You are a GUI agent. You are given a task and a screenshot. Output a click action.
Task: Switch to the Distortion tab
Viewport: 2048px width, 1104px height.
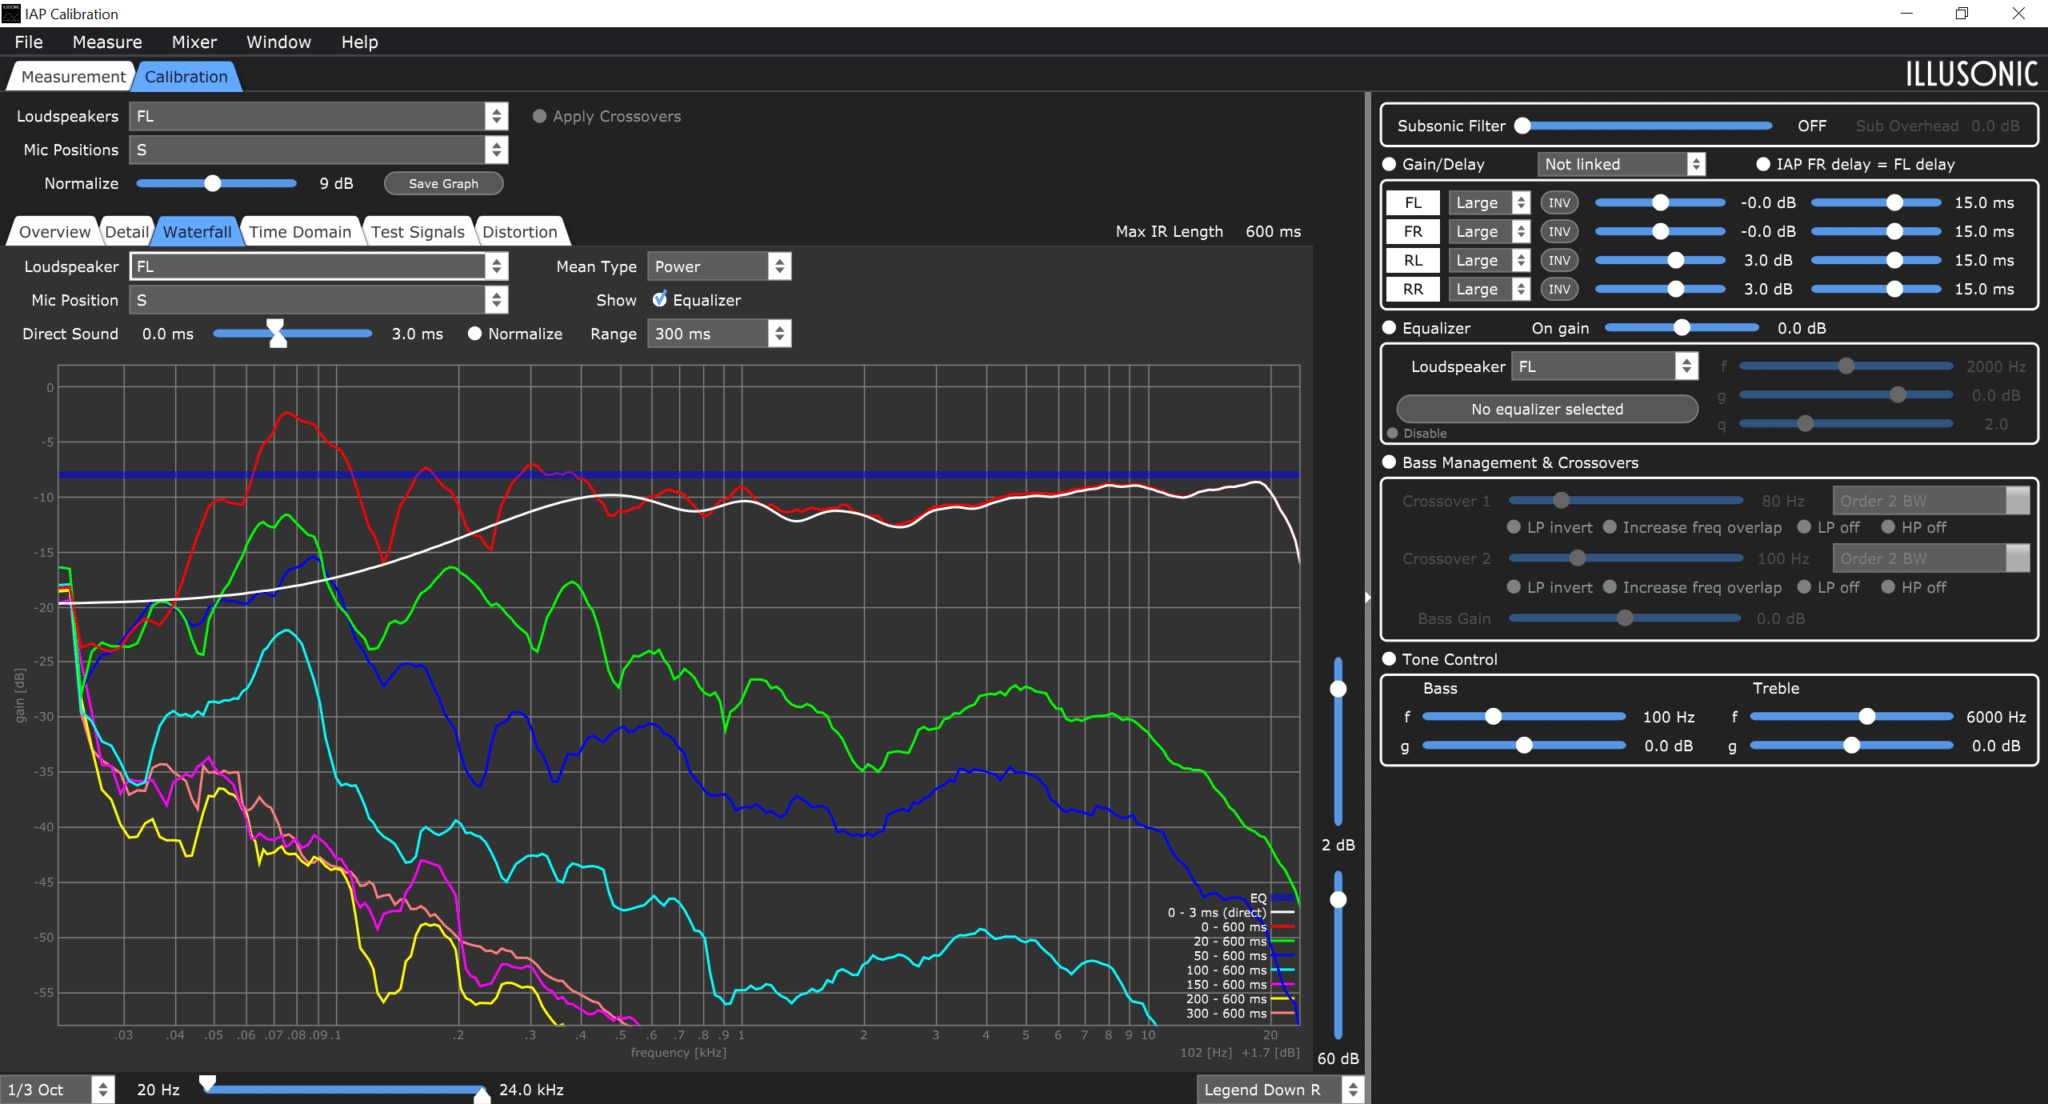[520, 232]
